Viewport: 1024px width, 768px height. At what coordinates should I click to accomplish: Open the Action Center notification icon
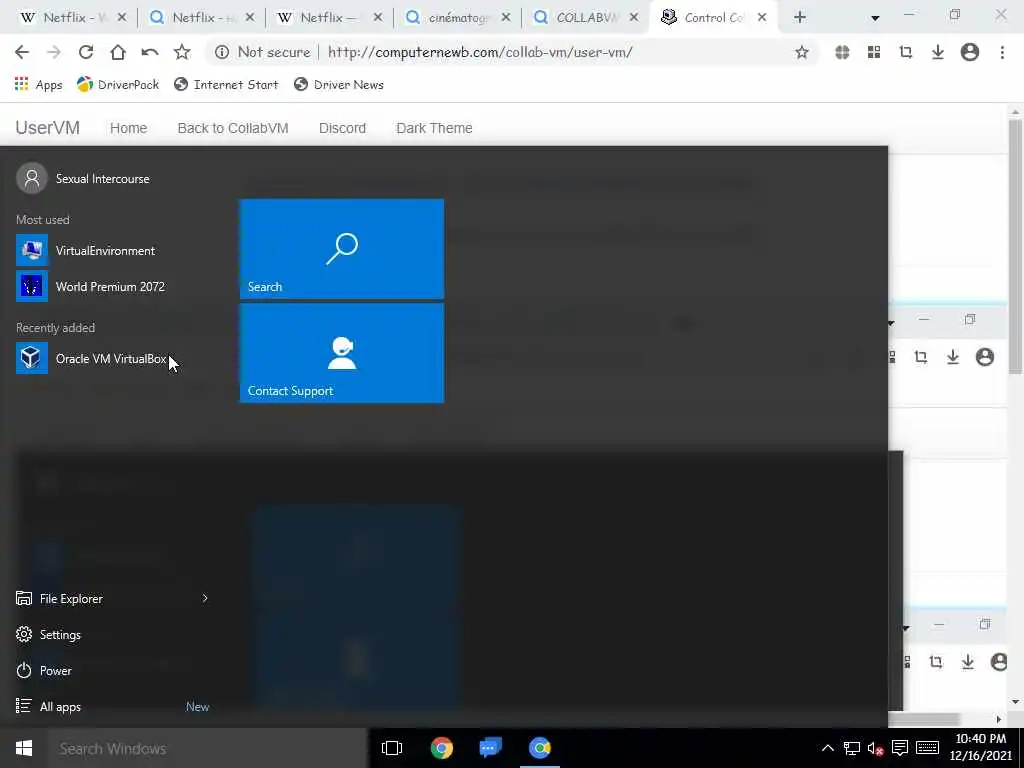899,748
